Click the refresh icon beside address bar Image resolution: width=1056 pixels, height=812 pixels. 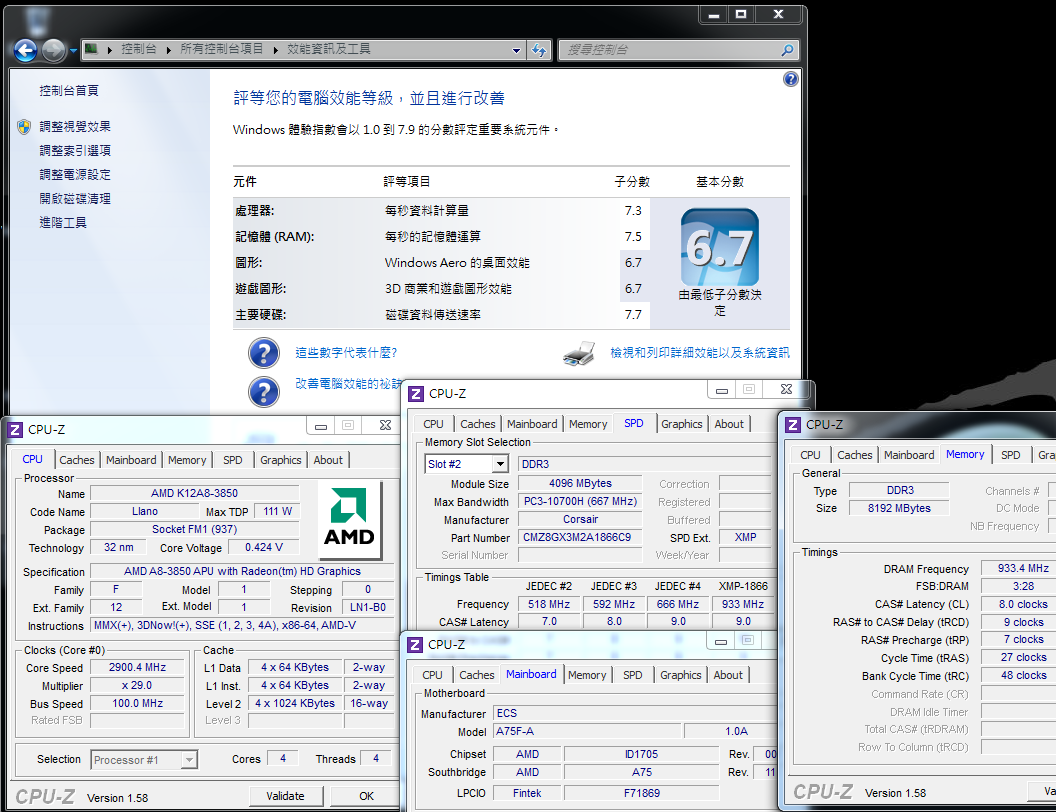point(539,50)
